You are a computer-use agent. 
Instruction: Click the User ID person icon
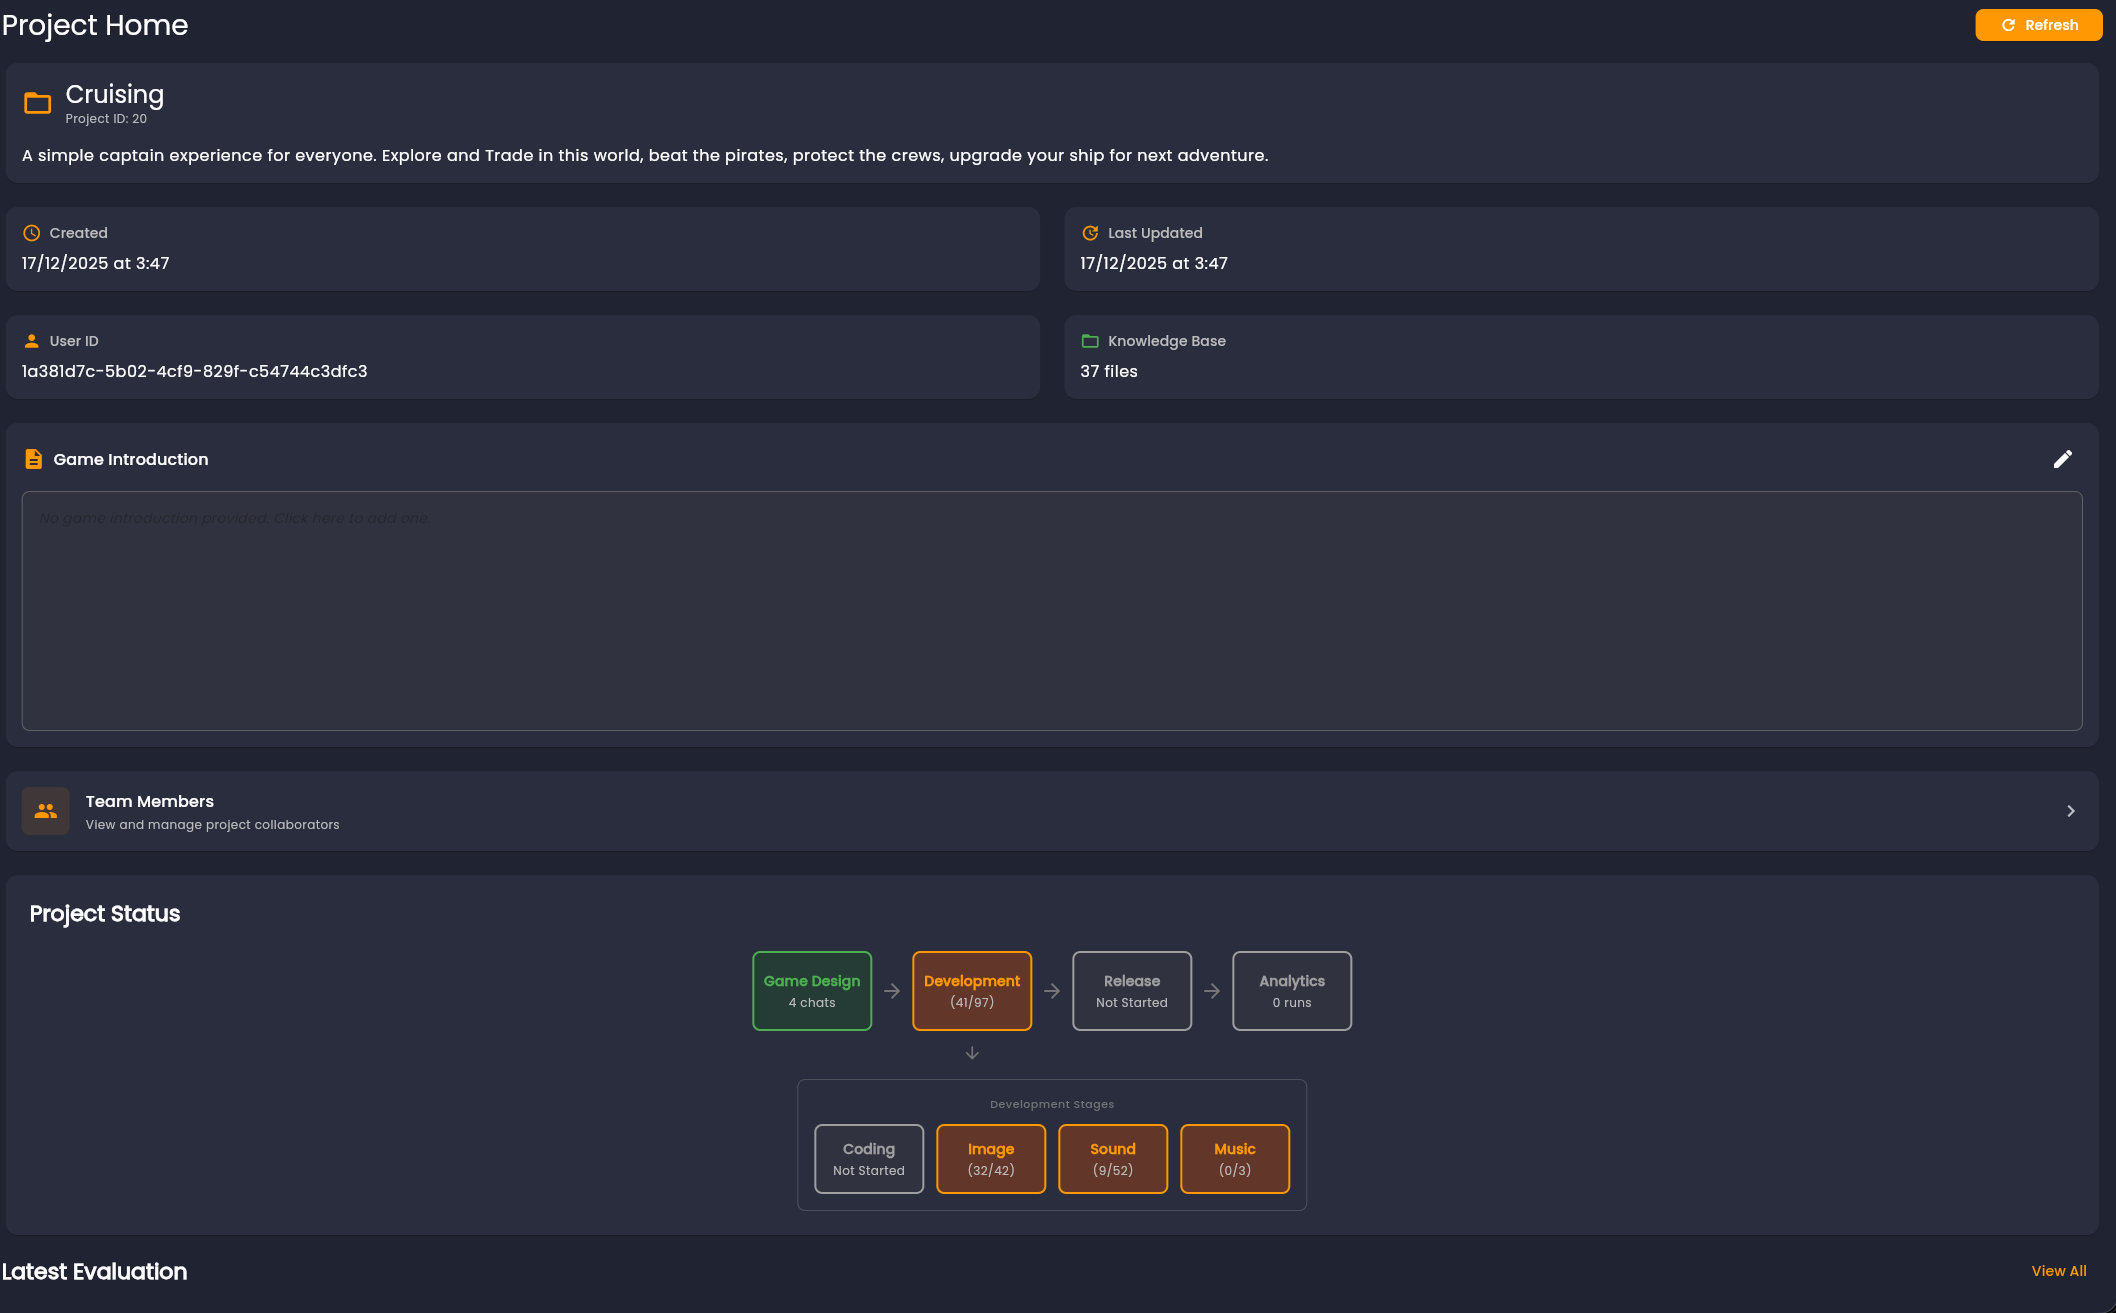[30, 340]
